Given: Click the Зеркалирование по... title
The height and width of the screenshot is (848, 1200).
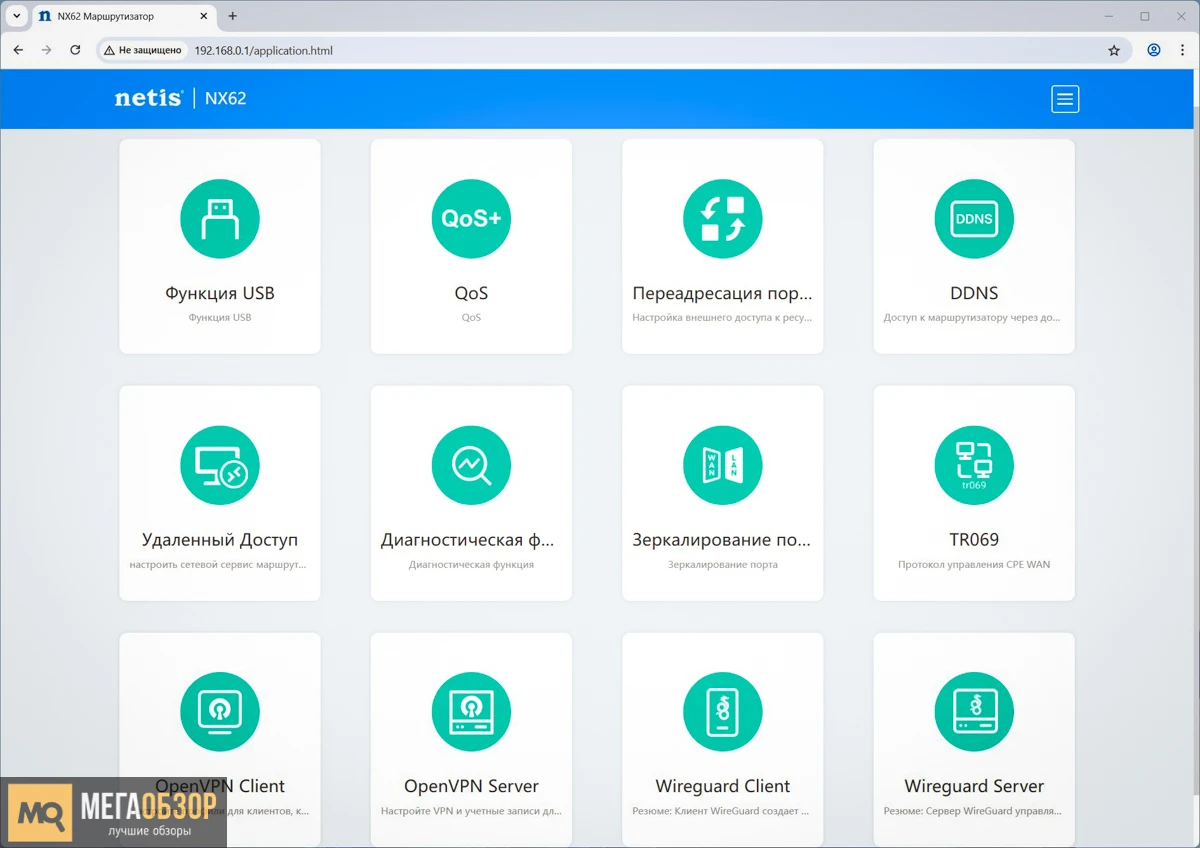Looking at the screenshot, I should coord(722,540).
